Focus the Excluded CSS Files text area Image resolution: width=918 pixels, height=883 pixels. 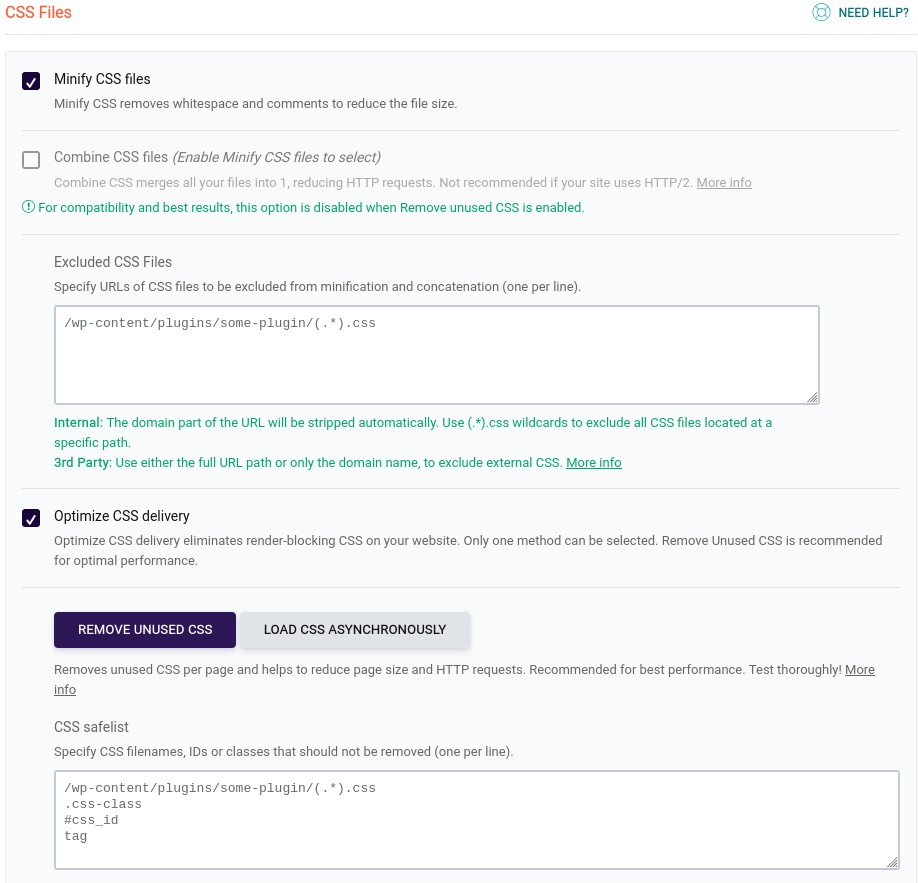(437, 355)
